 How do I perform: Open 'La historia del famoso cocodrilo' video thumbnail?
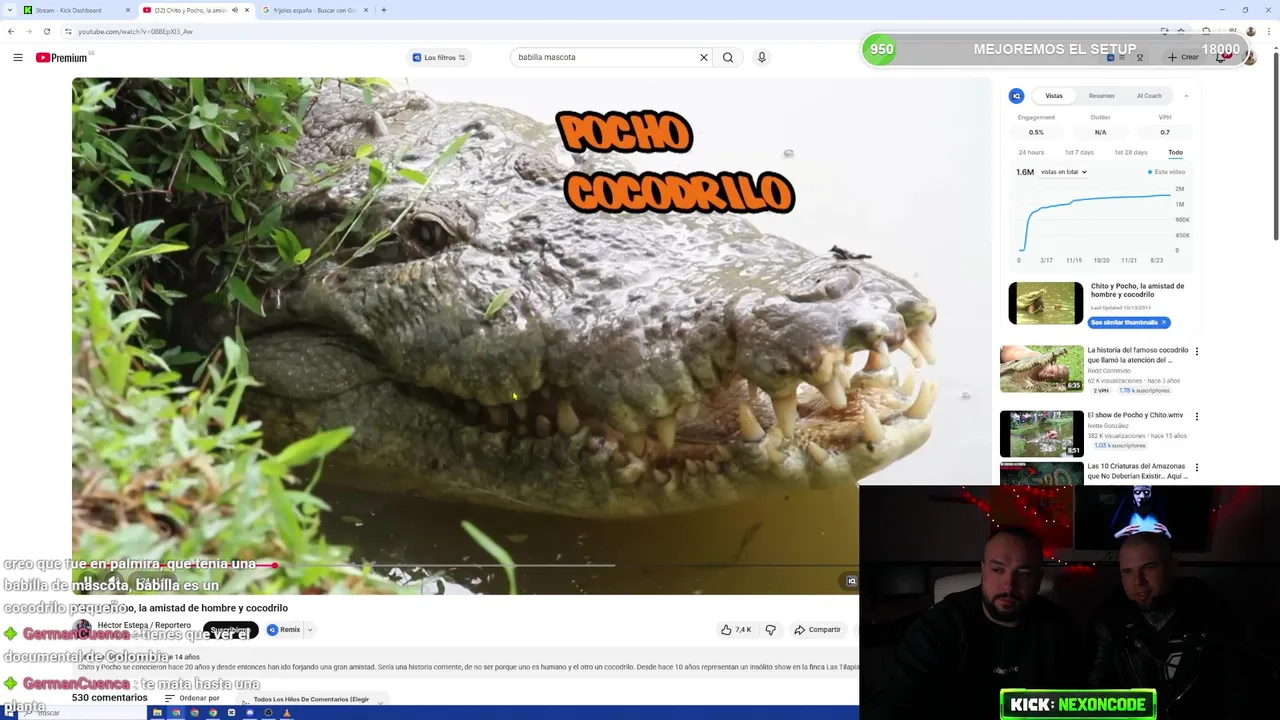click(x=1041, y=369)
